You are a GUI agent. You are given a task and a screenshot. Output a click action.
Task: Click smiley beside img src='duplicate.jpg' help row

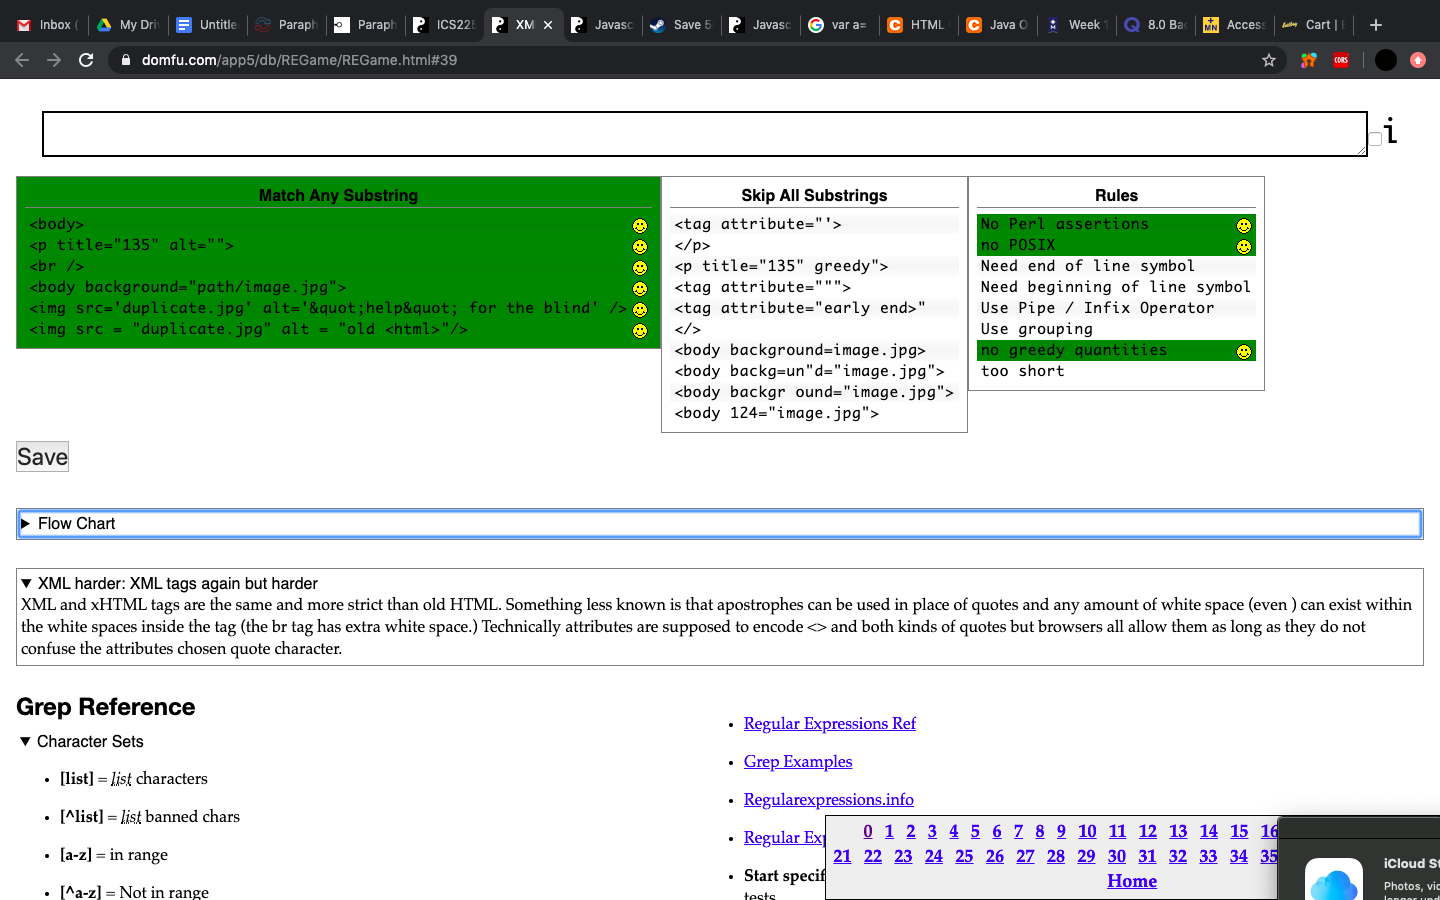point(640,310)
